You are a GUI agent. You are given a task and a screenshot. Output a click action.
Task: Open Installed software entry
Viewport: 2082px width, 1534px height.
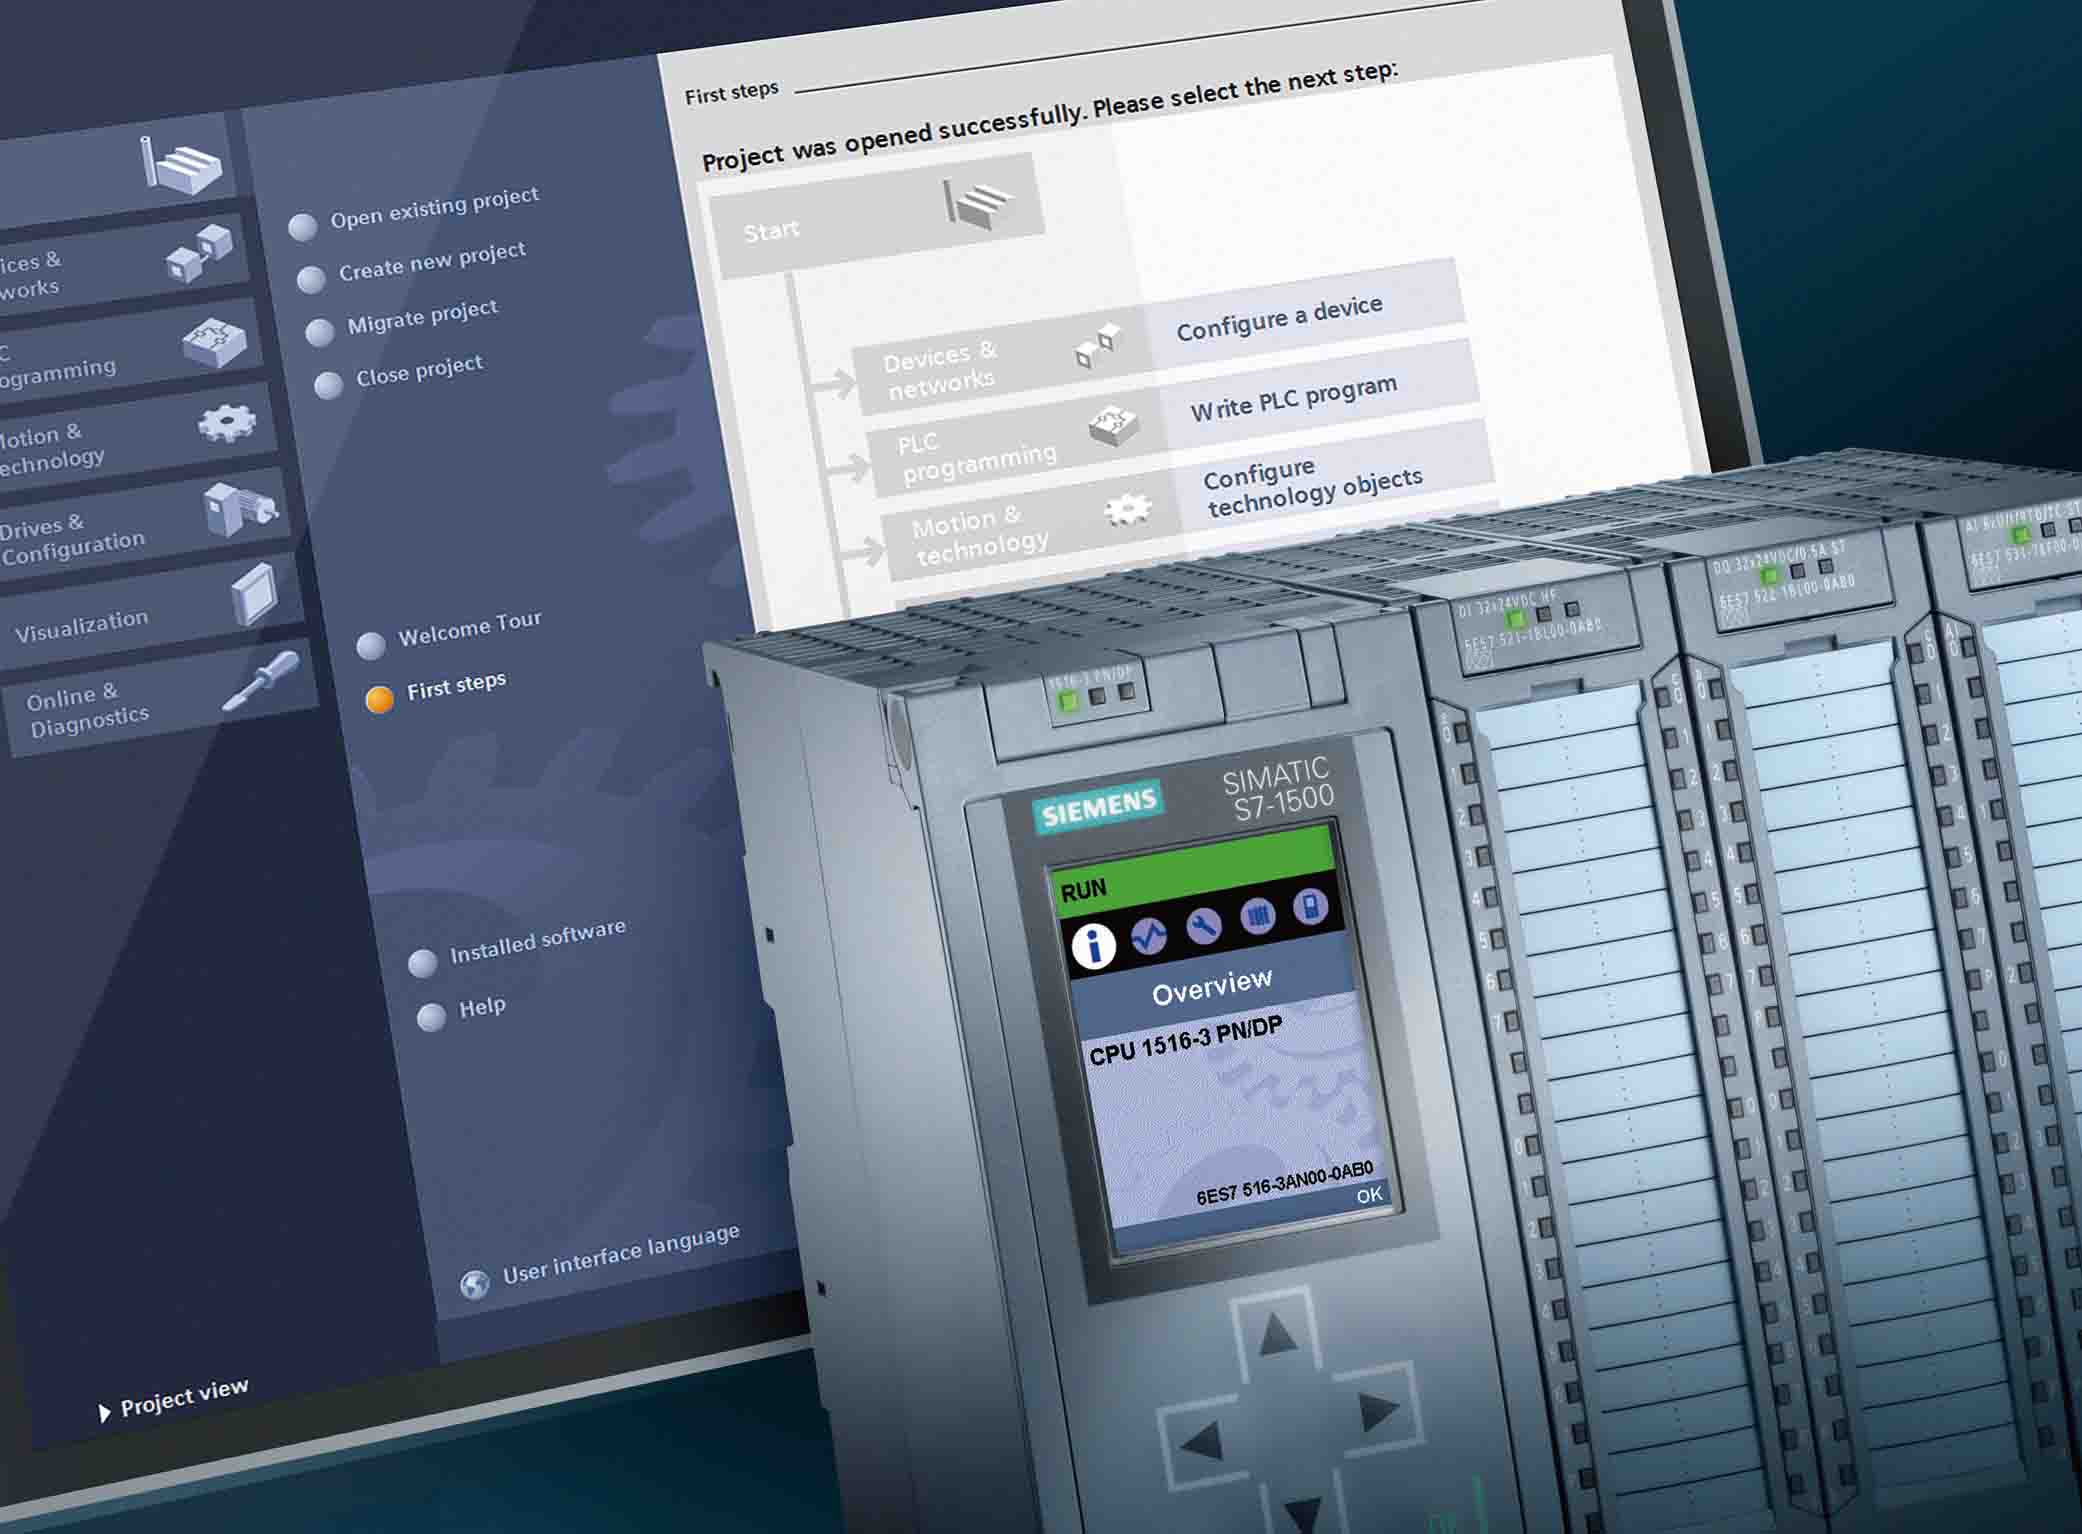tap(537, 941)
